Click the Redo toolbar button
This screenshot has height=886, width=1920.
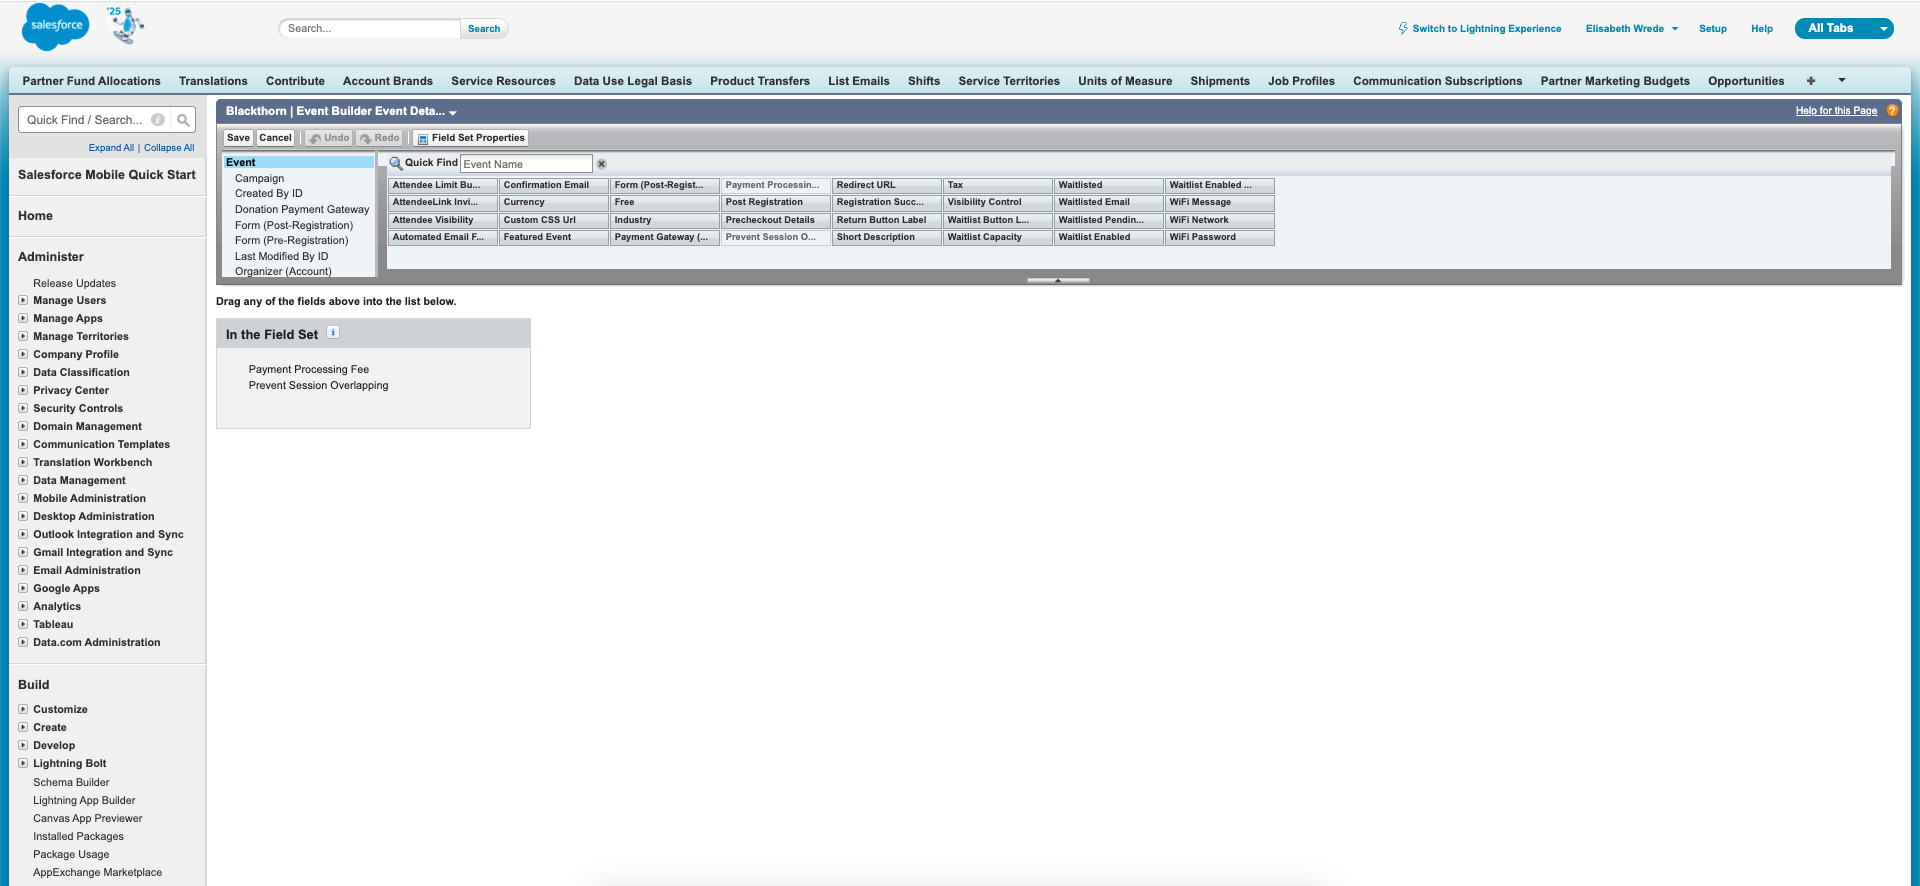(x=380, y=138)
